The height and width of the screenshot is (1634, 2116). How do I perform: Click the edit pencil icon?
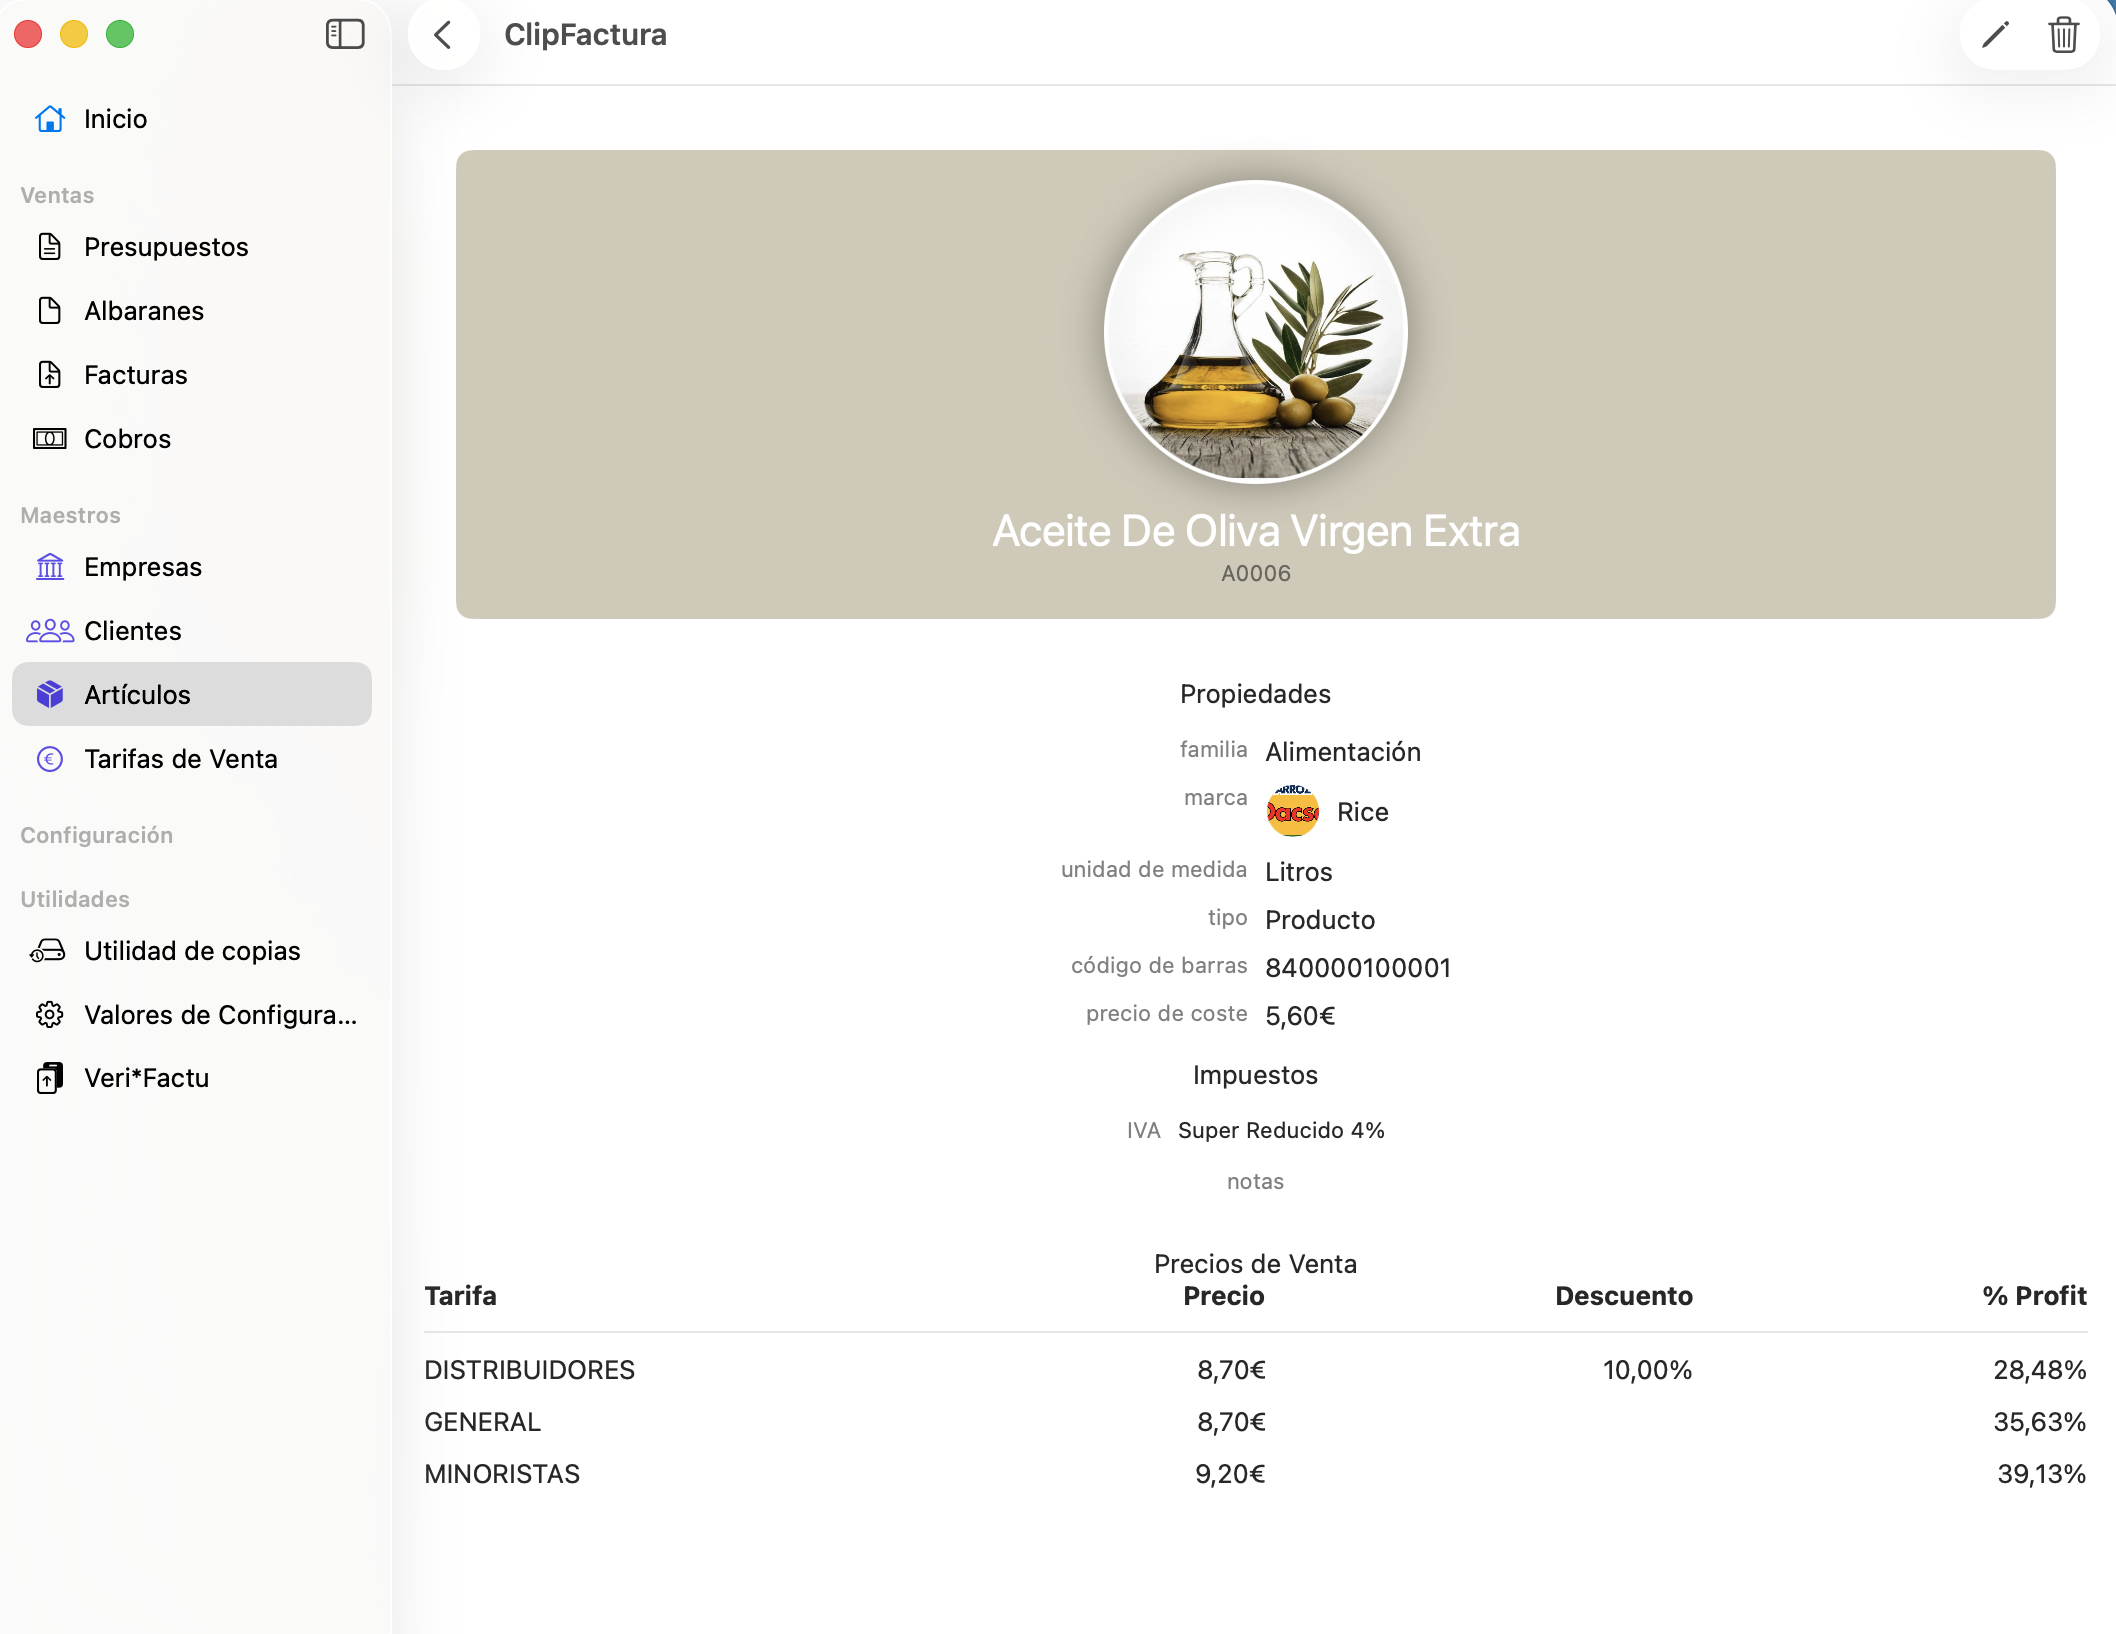(x=1995, y=34)
